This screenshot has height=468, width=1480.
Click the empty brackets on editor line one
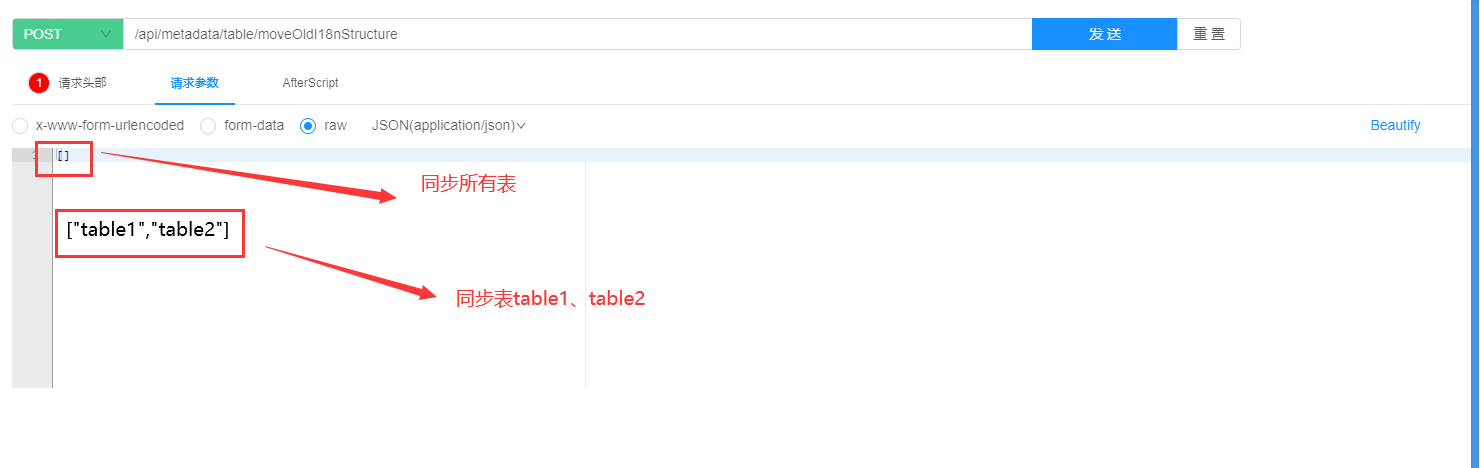[63, 156]
